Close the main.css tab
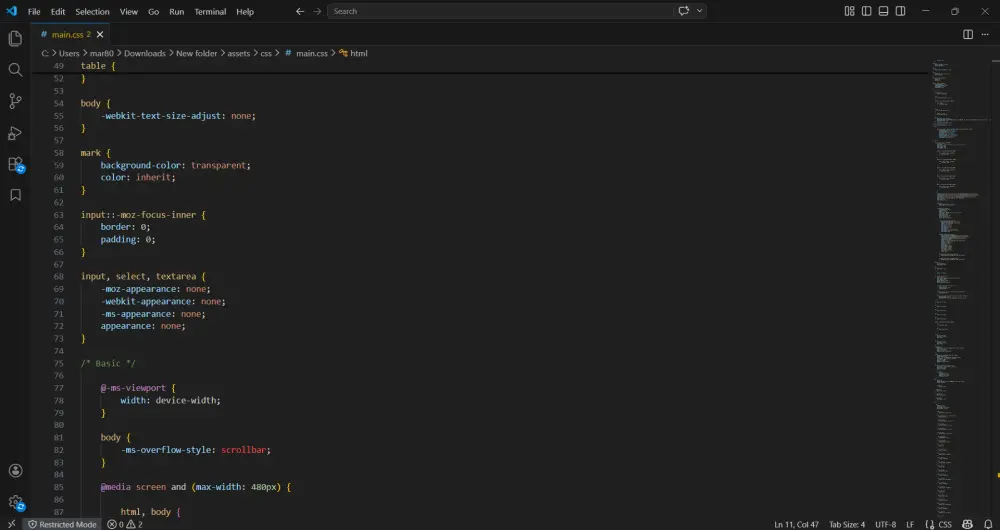Screen dimensions: 1000x530 [x=99, y=34]
